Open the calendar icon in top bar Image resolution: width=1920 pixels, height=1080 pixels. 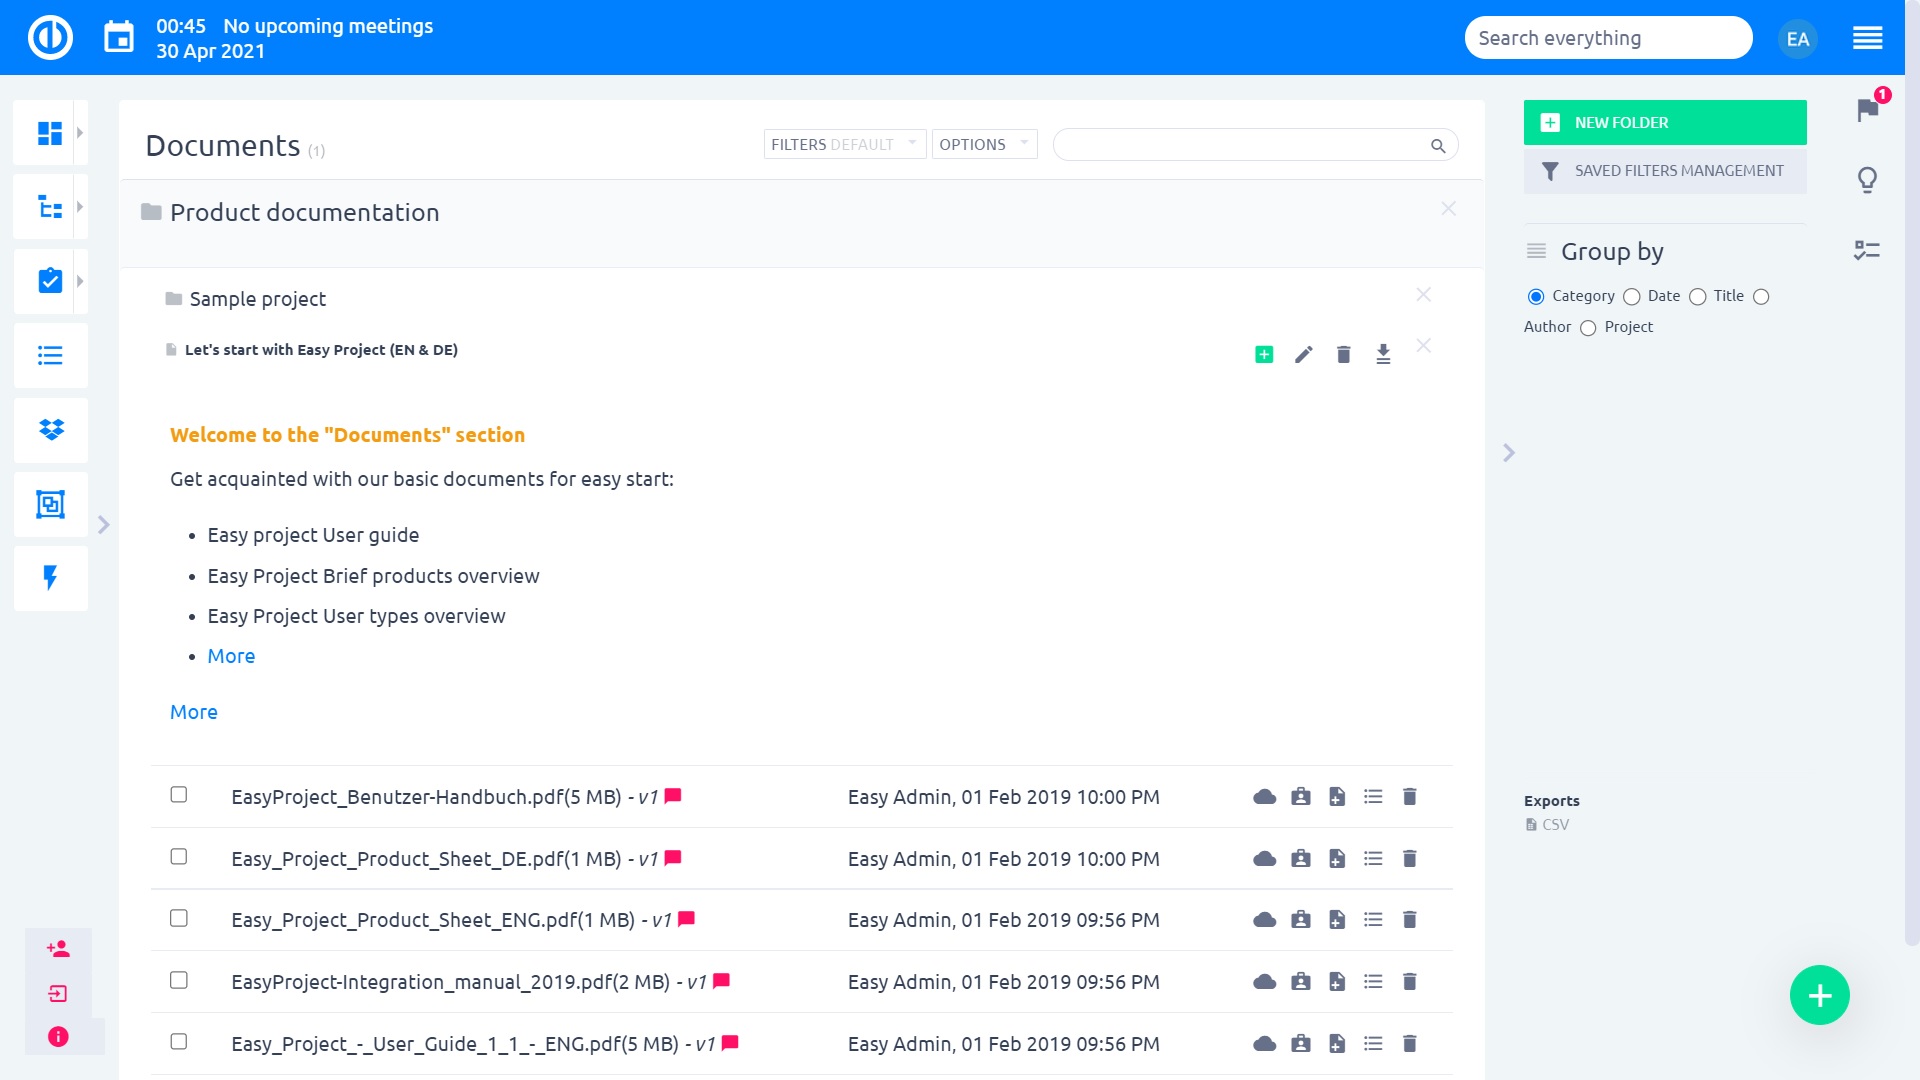[x=119, y=38]
